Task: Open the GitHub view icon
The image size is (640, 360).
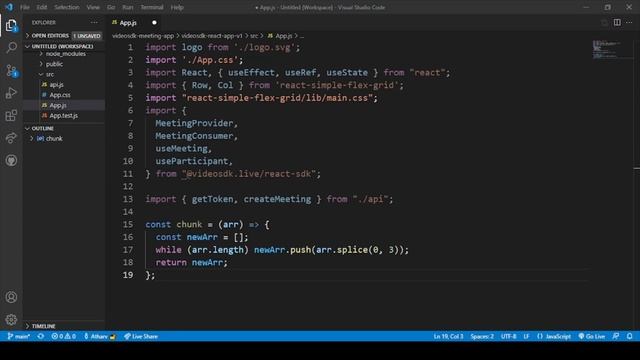Action: (11, 160)
